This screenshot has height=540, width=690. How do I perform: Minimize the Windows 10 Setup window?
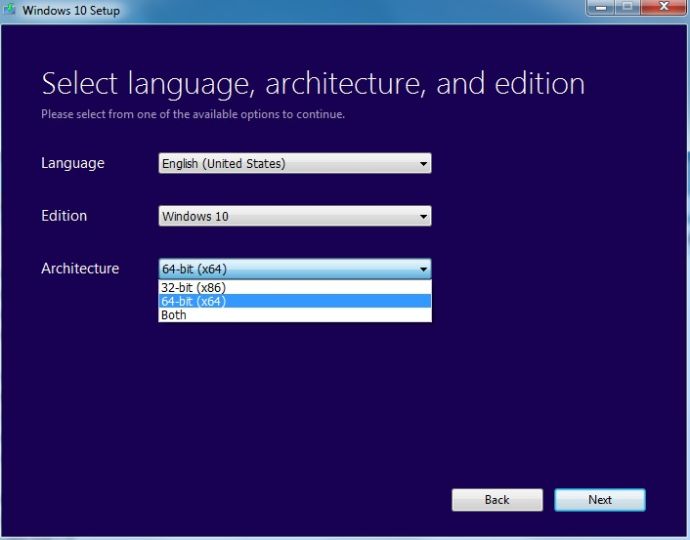point(601,7)
